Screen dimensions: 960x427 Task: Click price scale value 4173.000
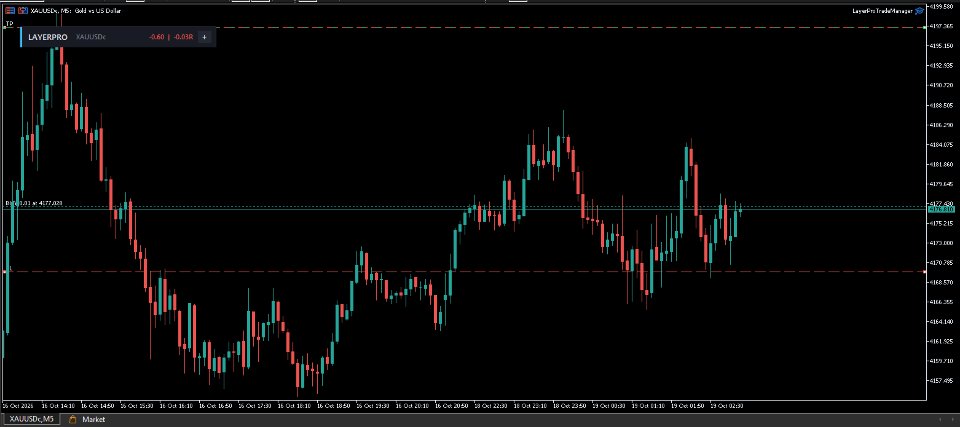942,243
